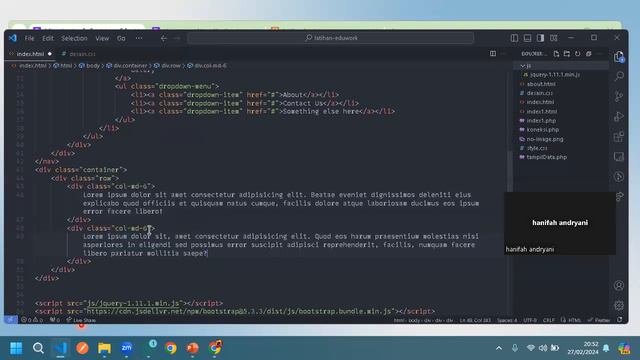Open the Selection menu
This screenshot has width=640, height=360.
click(74, 38)
